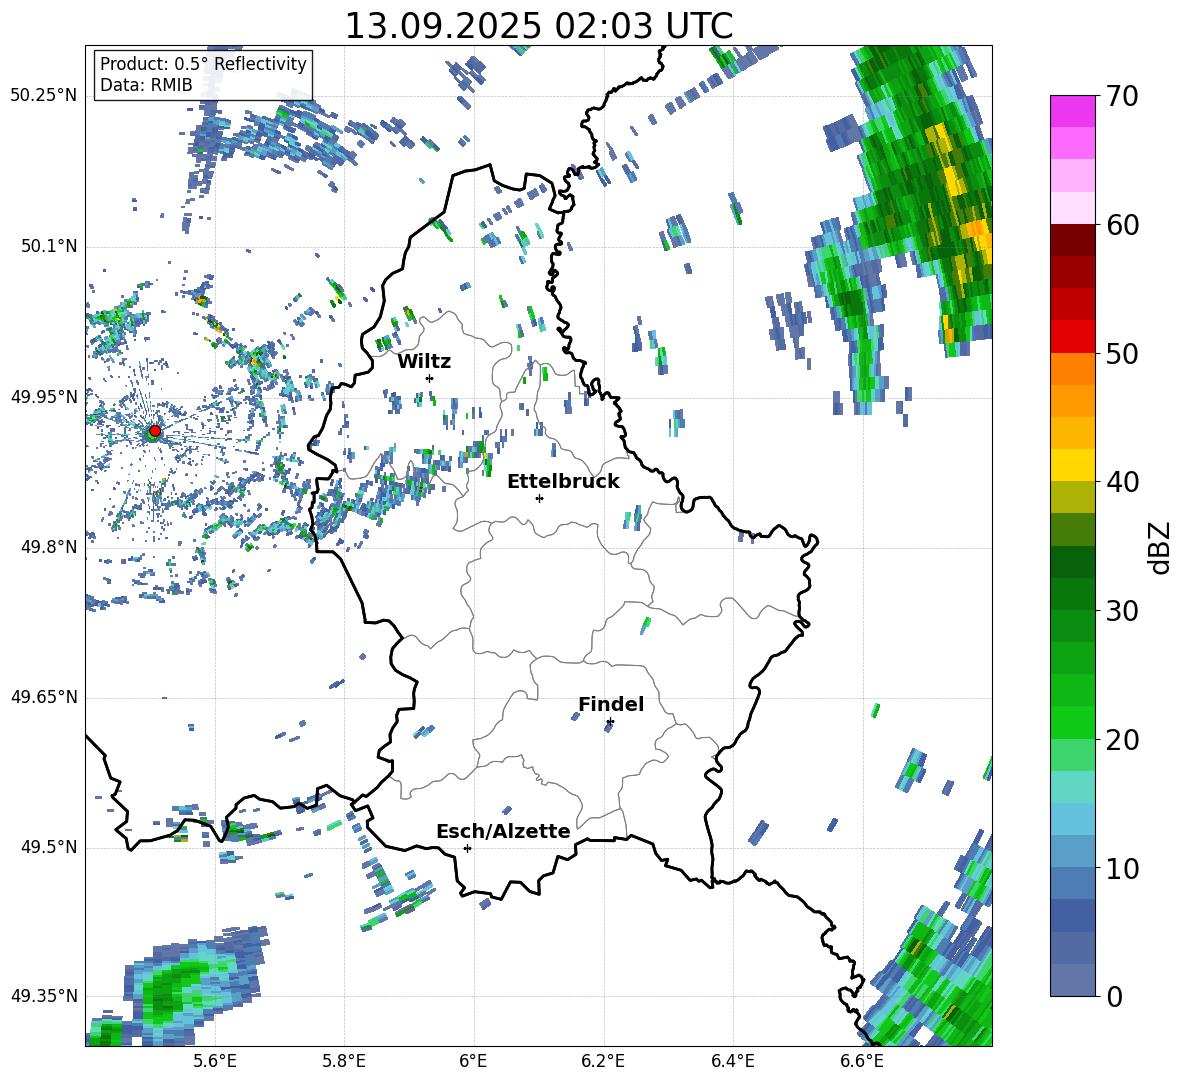Click the Ettelbruck city label
This screenshot has width=1184, height=1081.
click(563, 482)
